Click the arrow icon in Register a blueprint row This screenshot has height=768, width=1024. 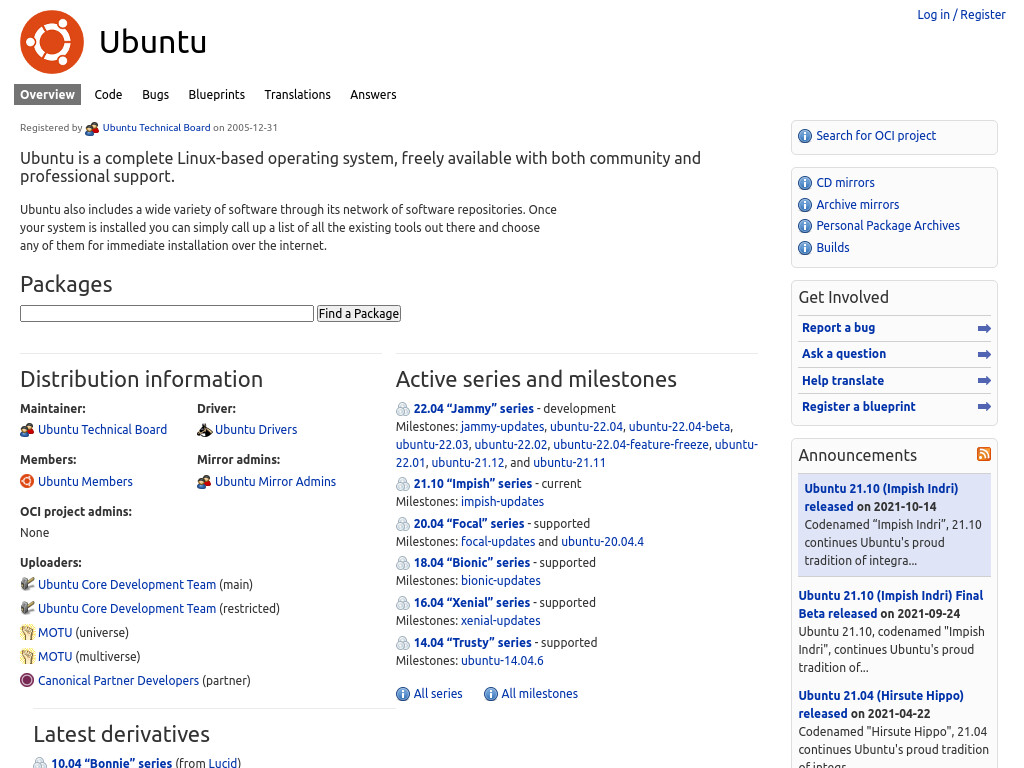984,407
